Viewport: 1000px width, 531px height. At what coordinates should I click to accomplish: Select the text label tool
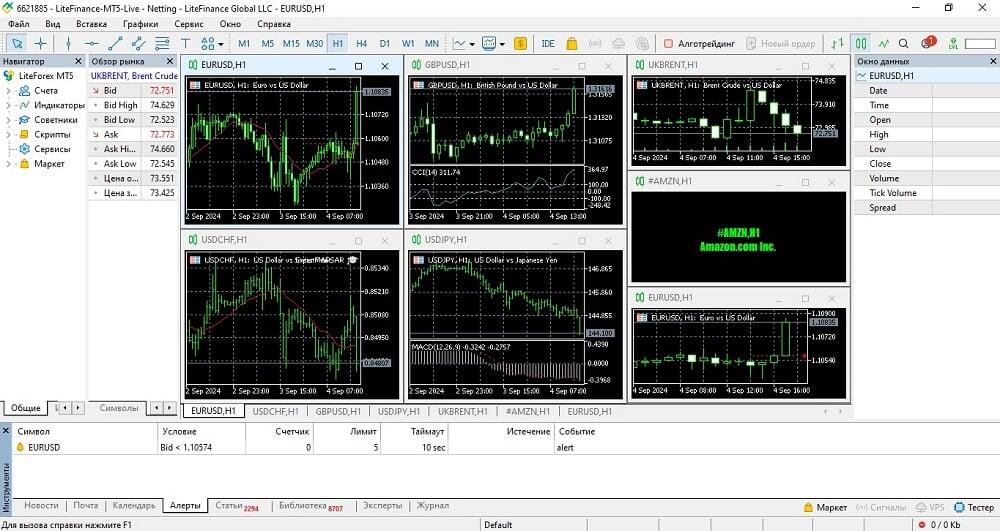tap(186, 43)
